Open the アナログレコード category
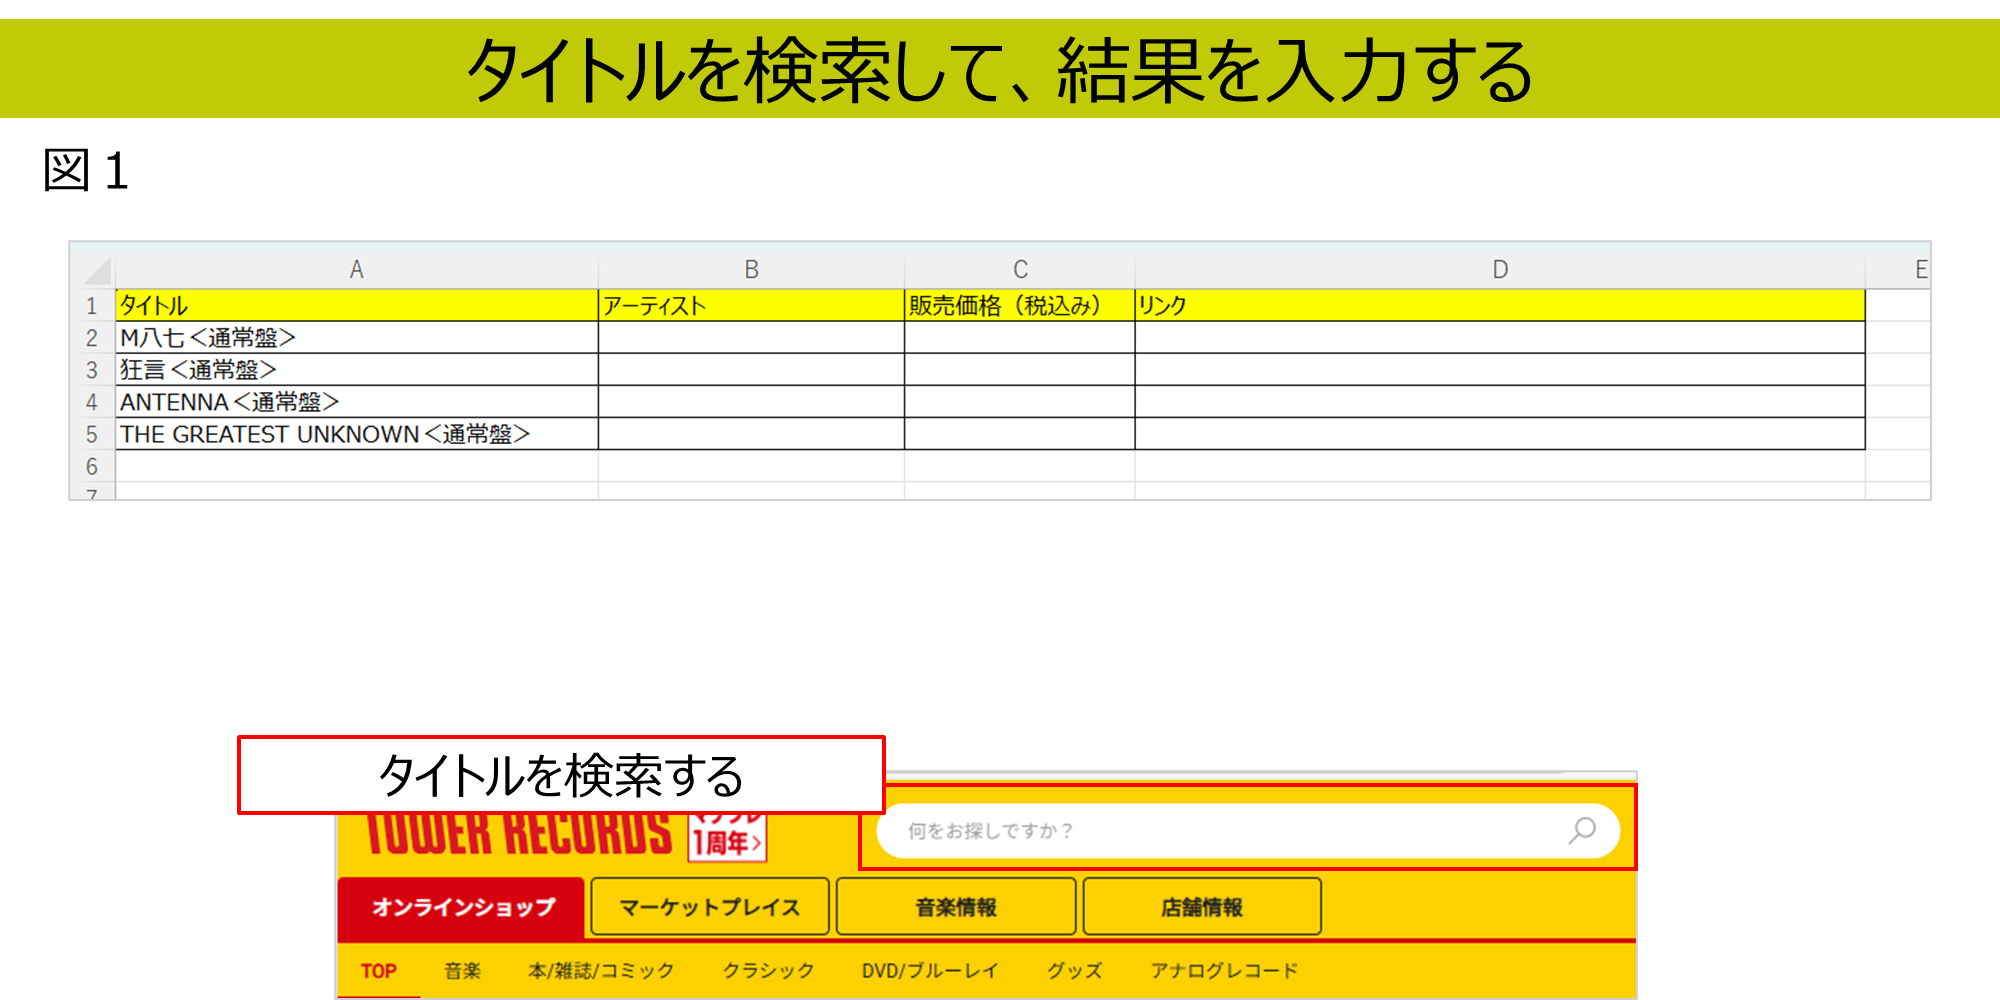 (1224, 971)
